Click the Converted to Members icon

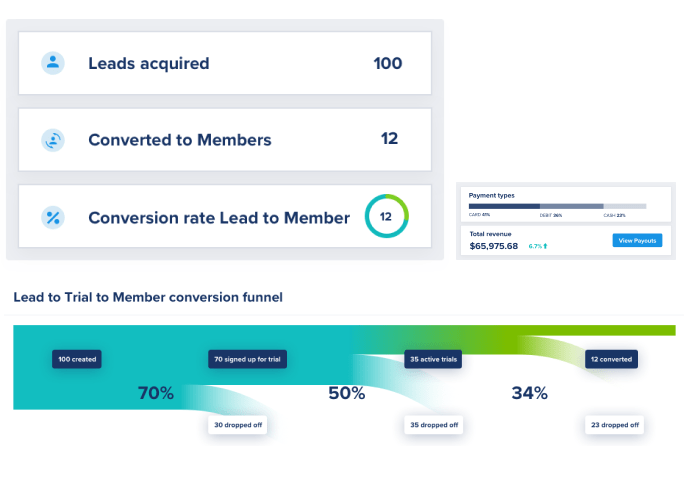[52, 140]
